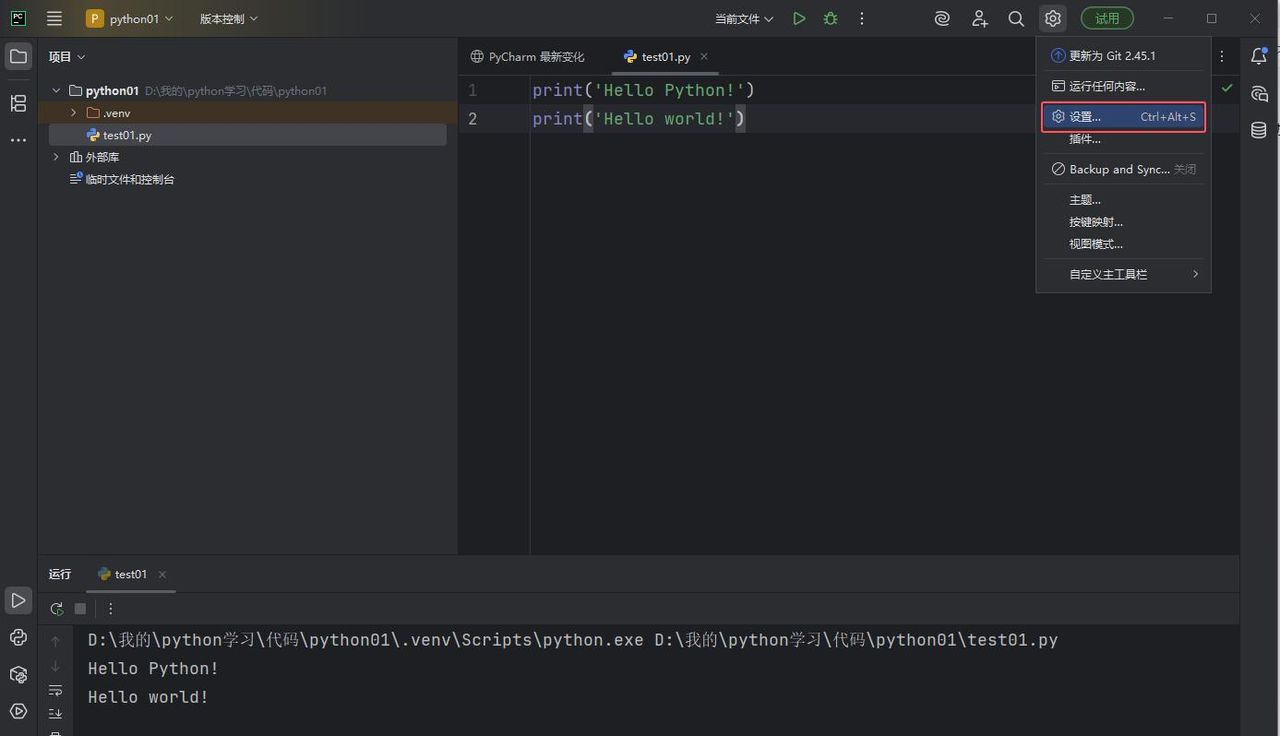Click the Rerun icon in Run panel

[x=56, y=608]
